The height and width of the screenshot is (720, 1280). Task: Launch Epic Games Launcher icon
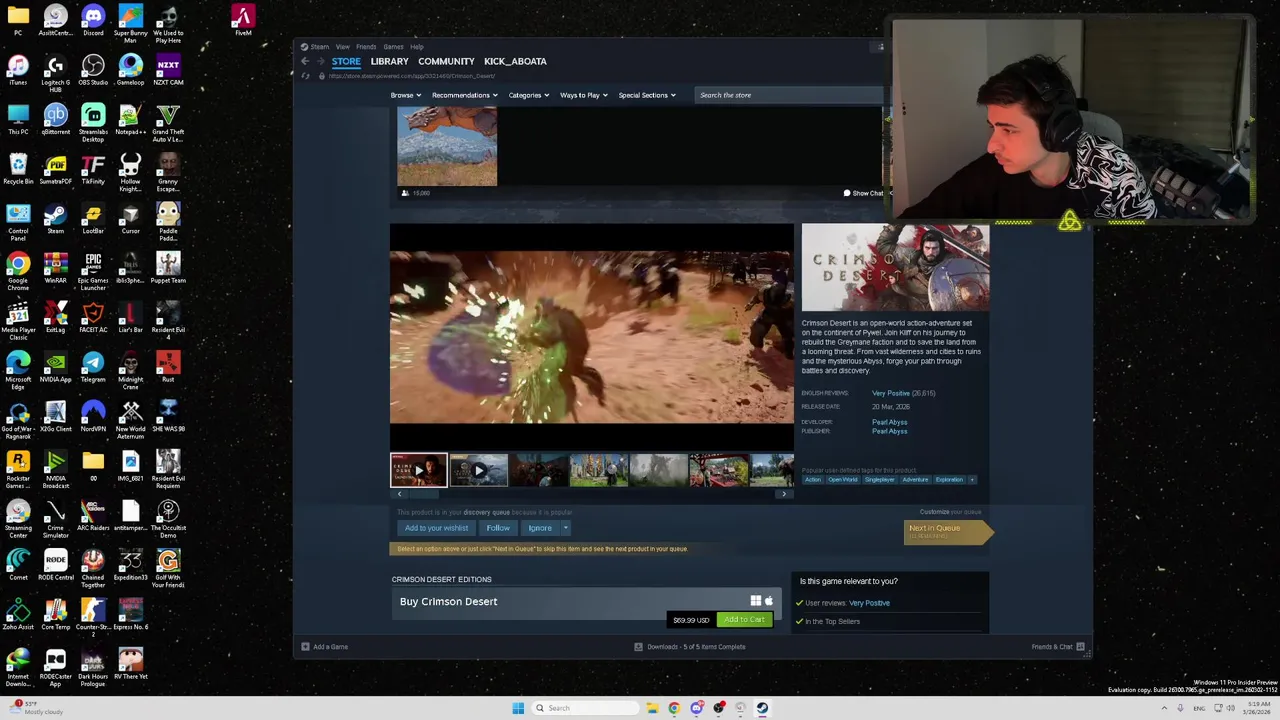pos(93,269)
